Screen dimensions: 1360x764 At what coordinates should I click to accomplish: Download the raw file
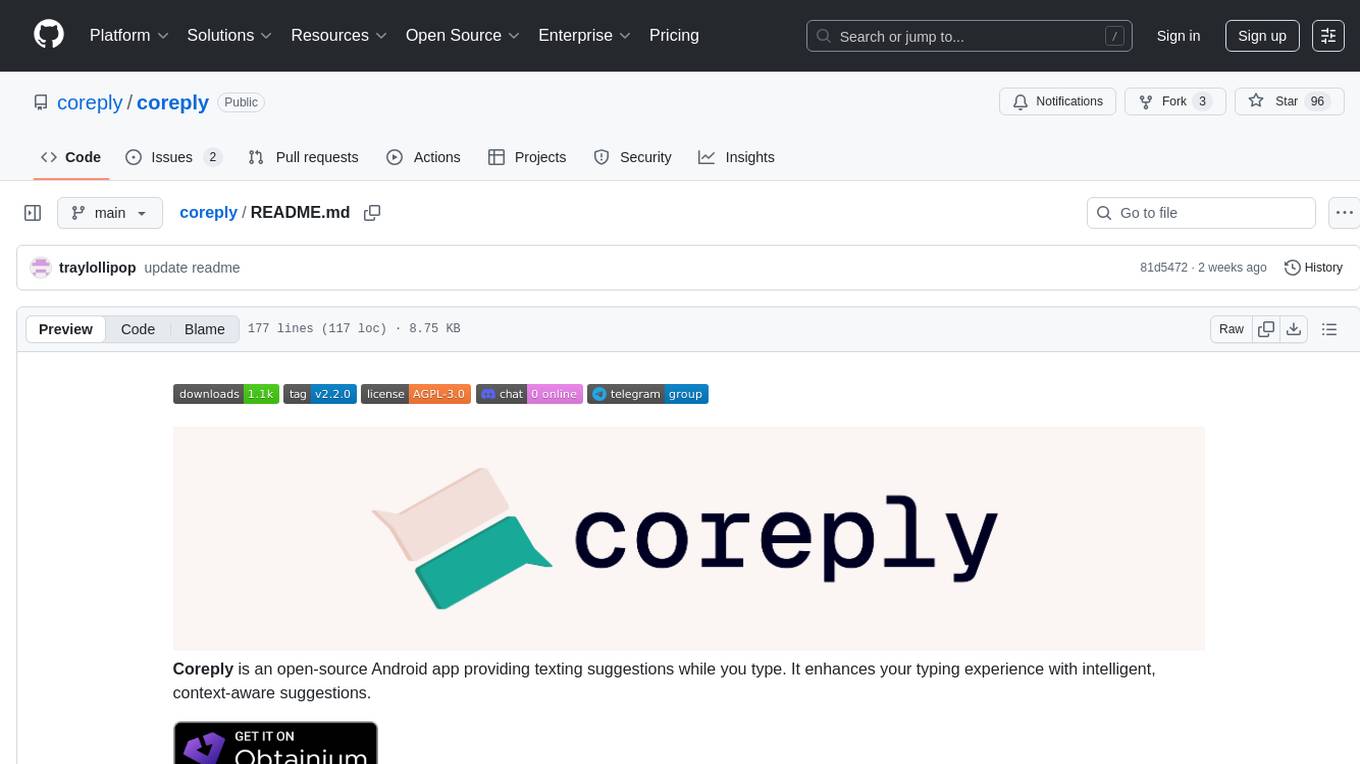pyautogui.click(x=1293, y=329)
